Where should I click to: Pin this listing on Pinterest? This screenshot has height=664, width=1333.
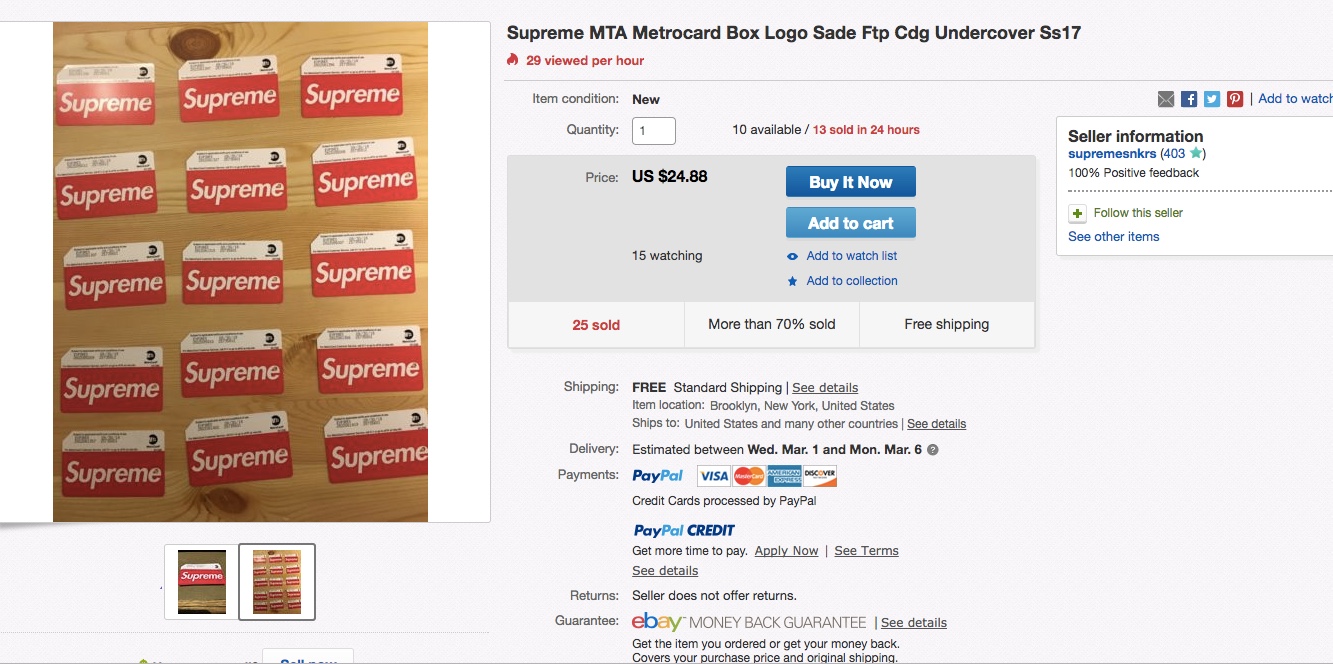point(1235,99)
